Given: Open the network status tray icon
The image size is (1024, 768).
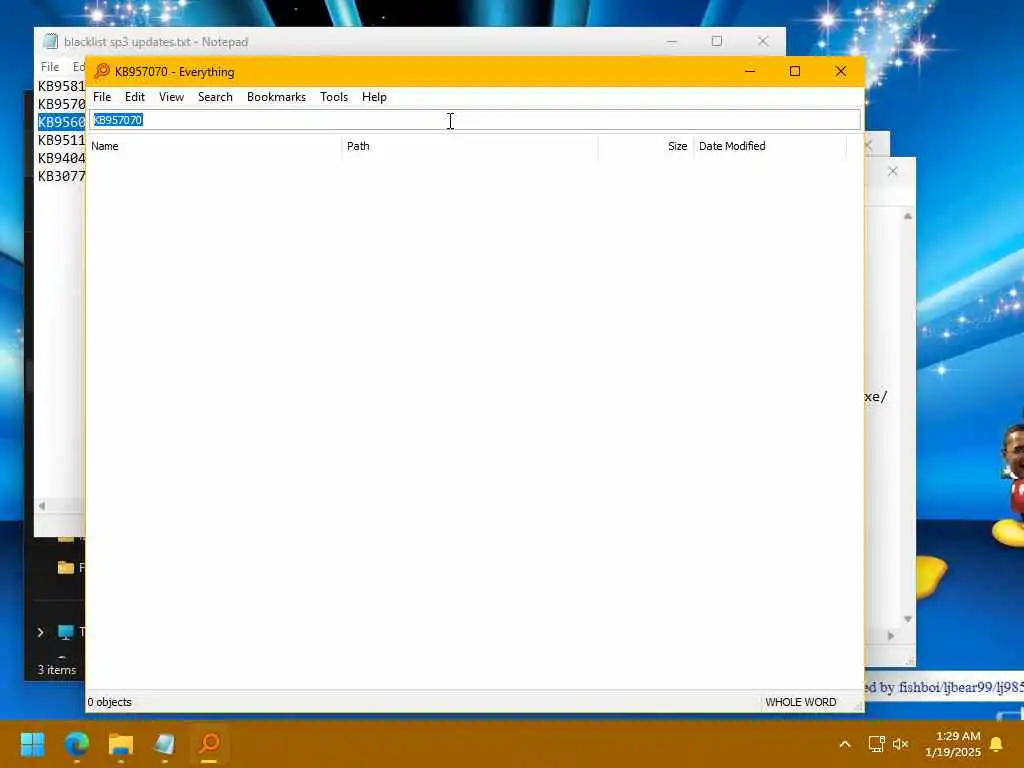Looking at the screenshot, I should 876,744.
